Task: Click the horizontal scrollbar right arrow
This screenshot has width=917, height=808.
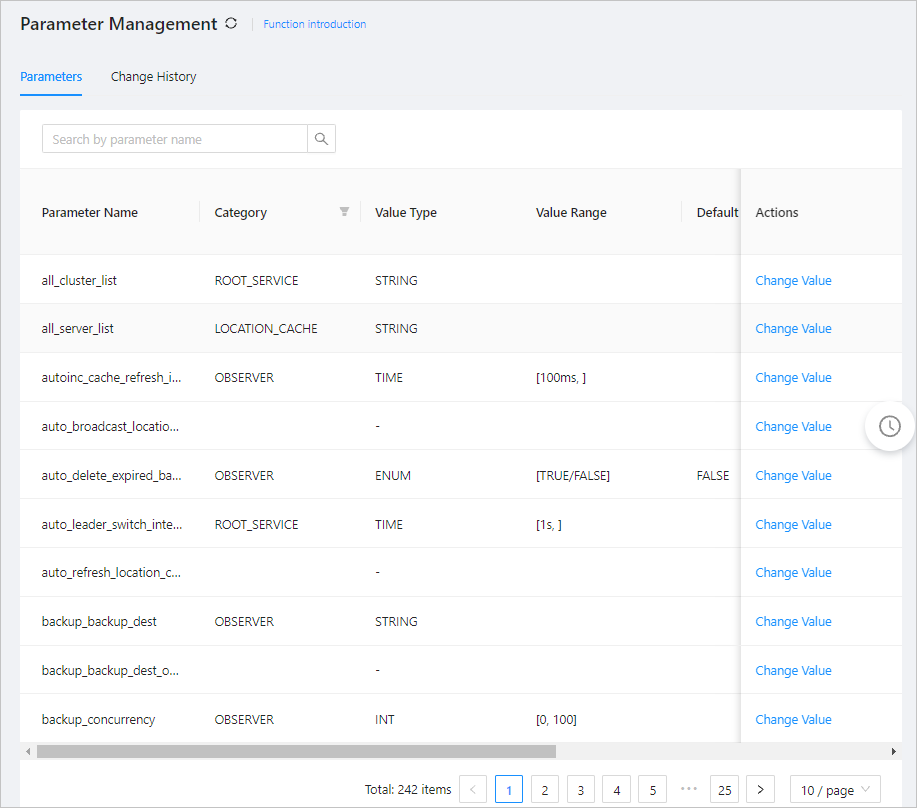Action: [893, 751]
